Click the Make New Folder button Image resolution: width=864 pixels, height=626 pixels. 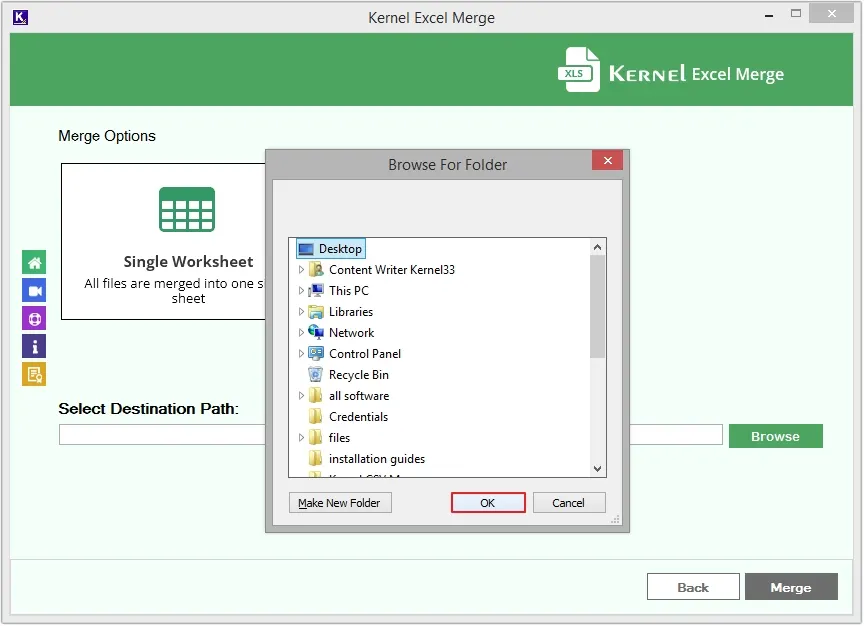point(340,503)
